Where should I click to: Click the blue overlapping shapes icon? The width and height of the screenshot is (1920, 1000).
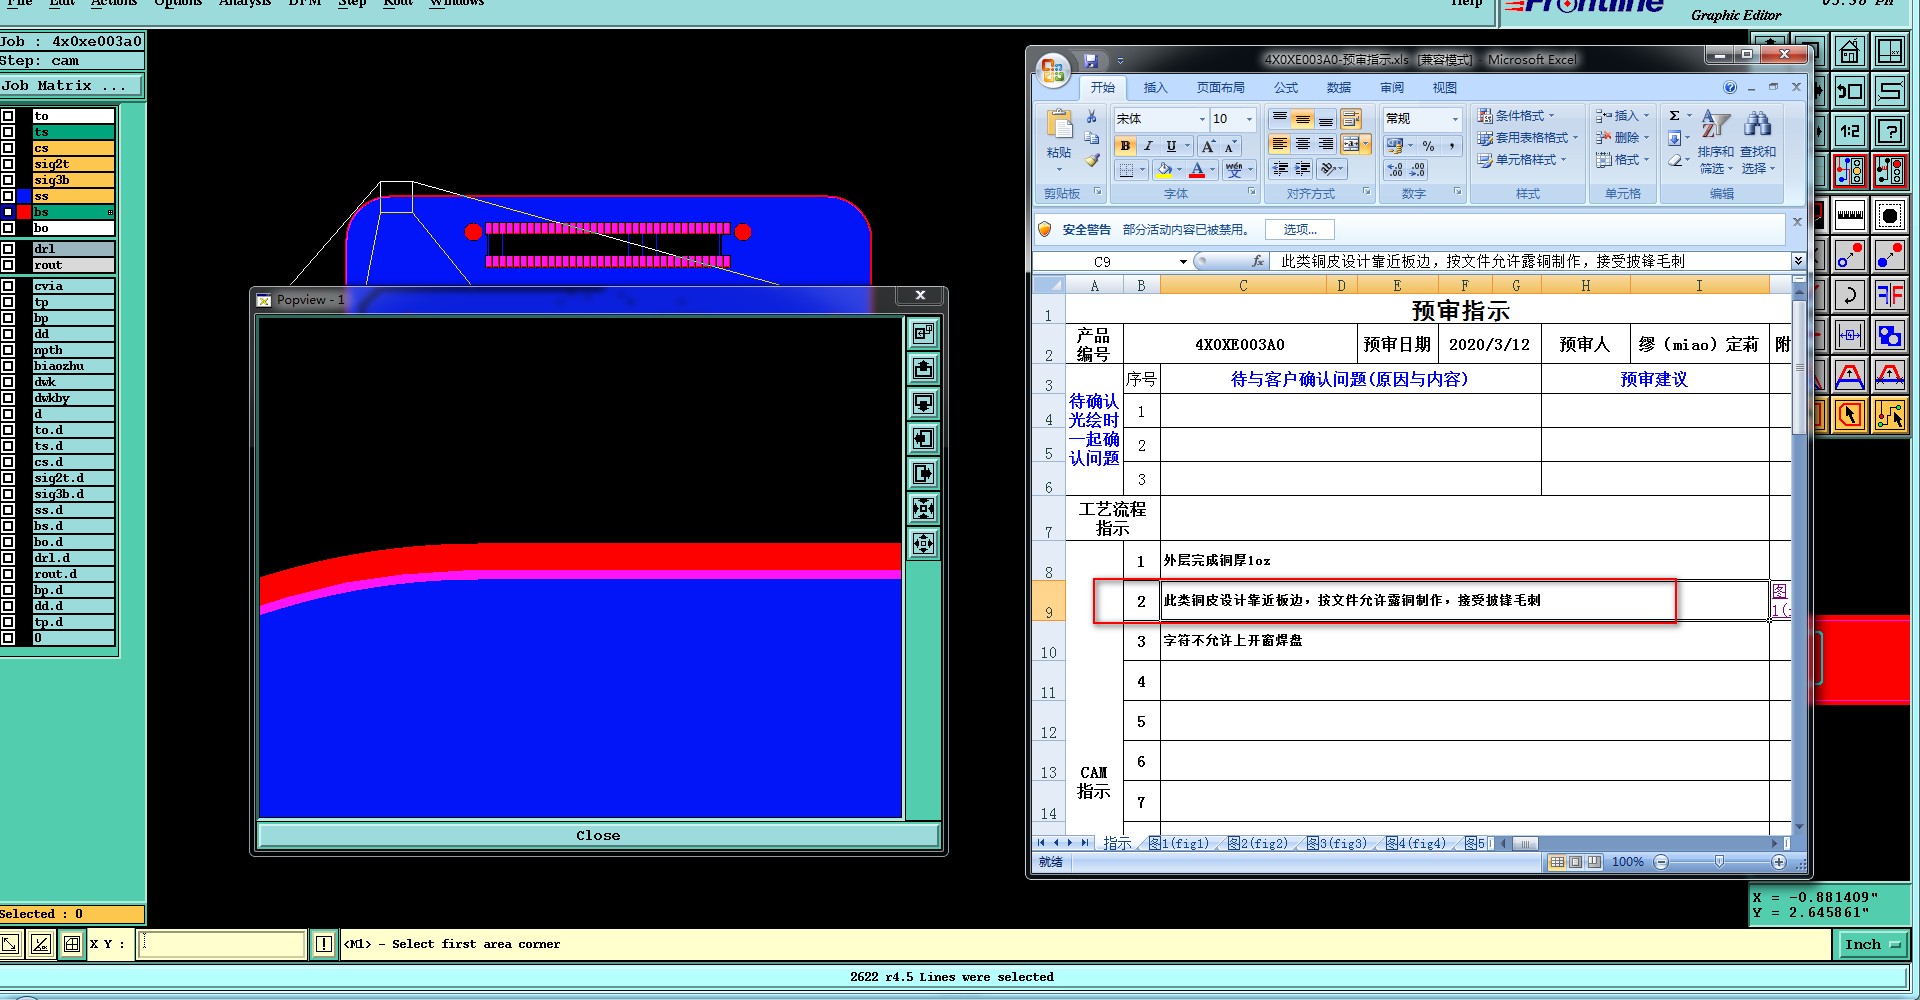[1890, 335]
